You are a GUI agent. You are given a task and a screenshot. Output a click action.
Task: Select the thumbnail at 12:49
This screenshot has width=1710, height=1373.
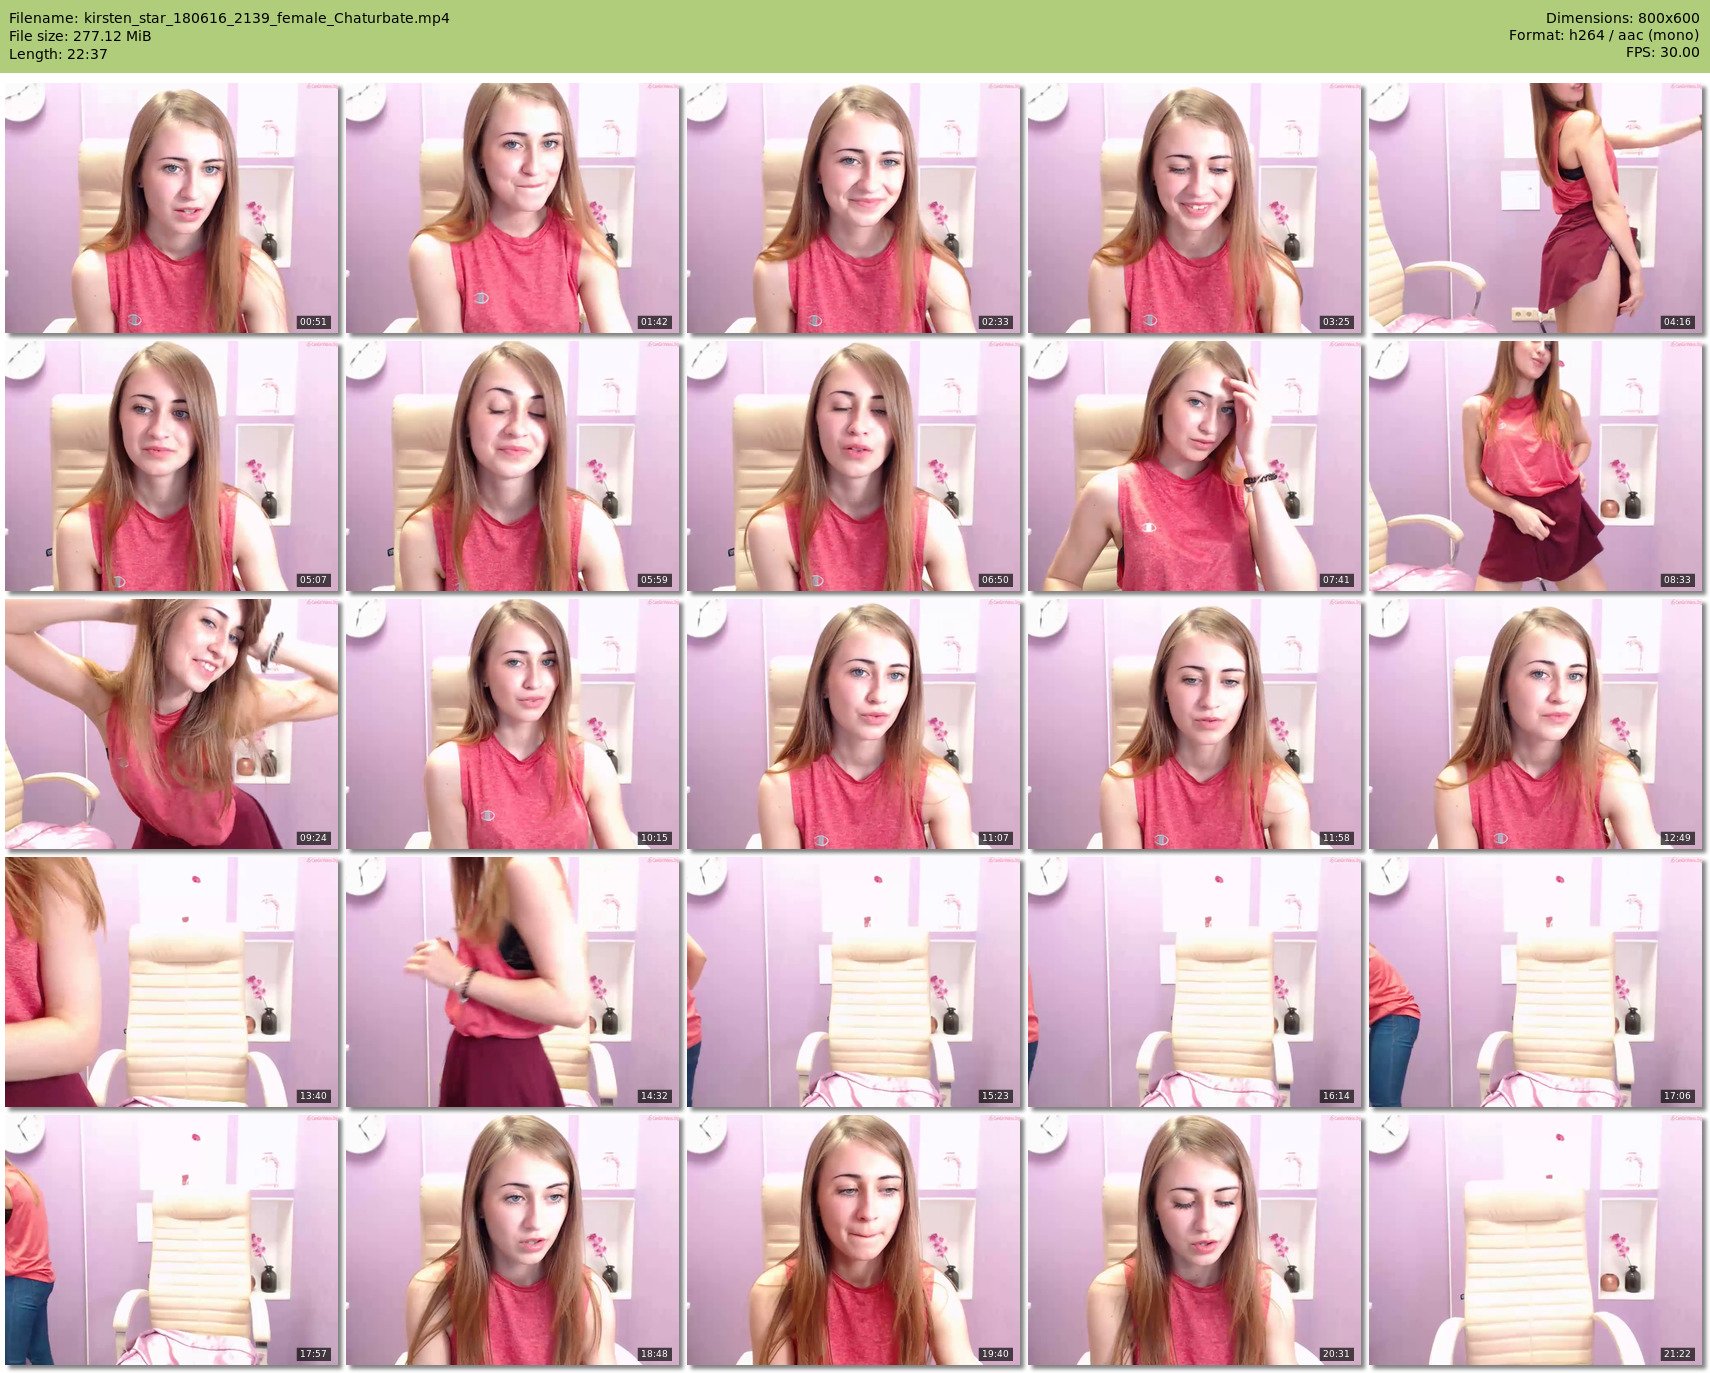point(1536,724)
